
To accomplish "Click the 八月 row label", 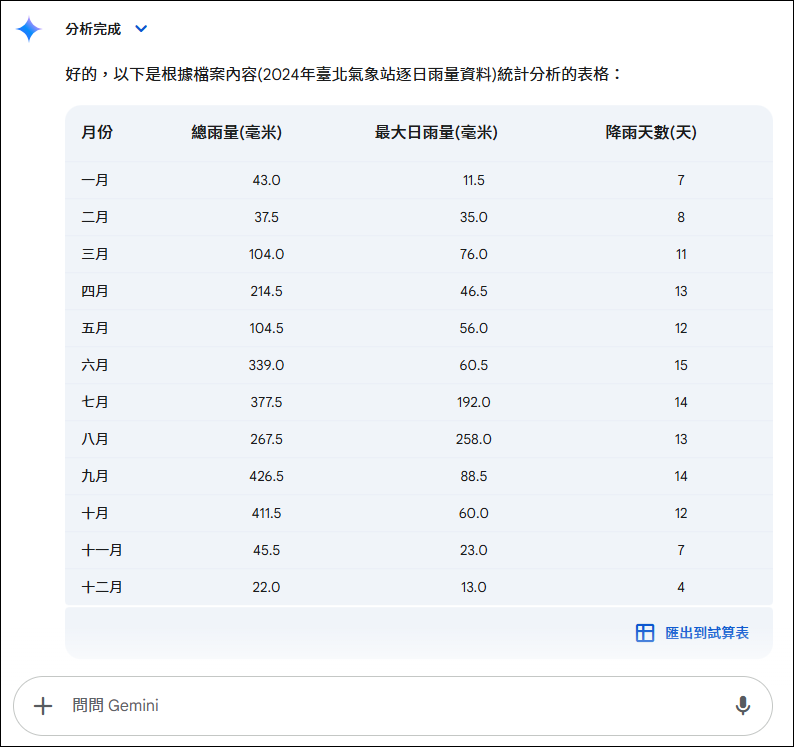I will point(95,439).
